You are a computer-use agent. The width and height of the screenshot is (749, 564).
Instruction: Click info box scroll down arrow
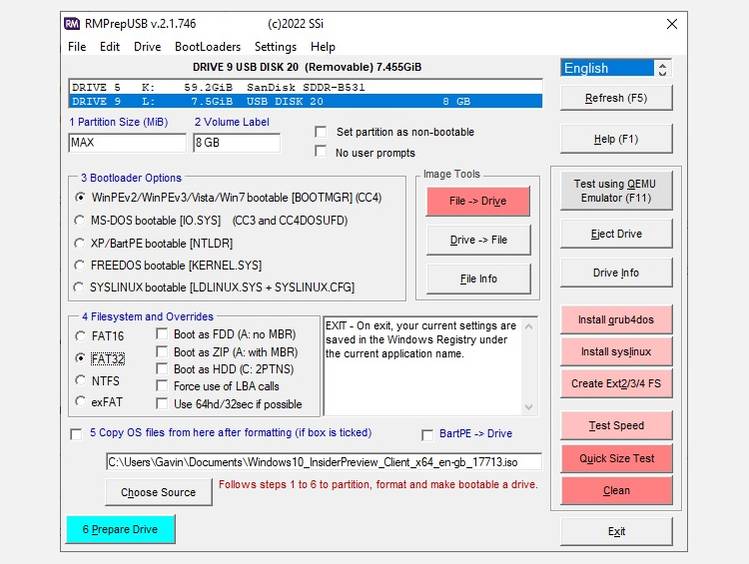(x=529, y=407)
